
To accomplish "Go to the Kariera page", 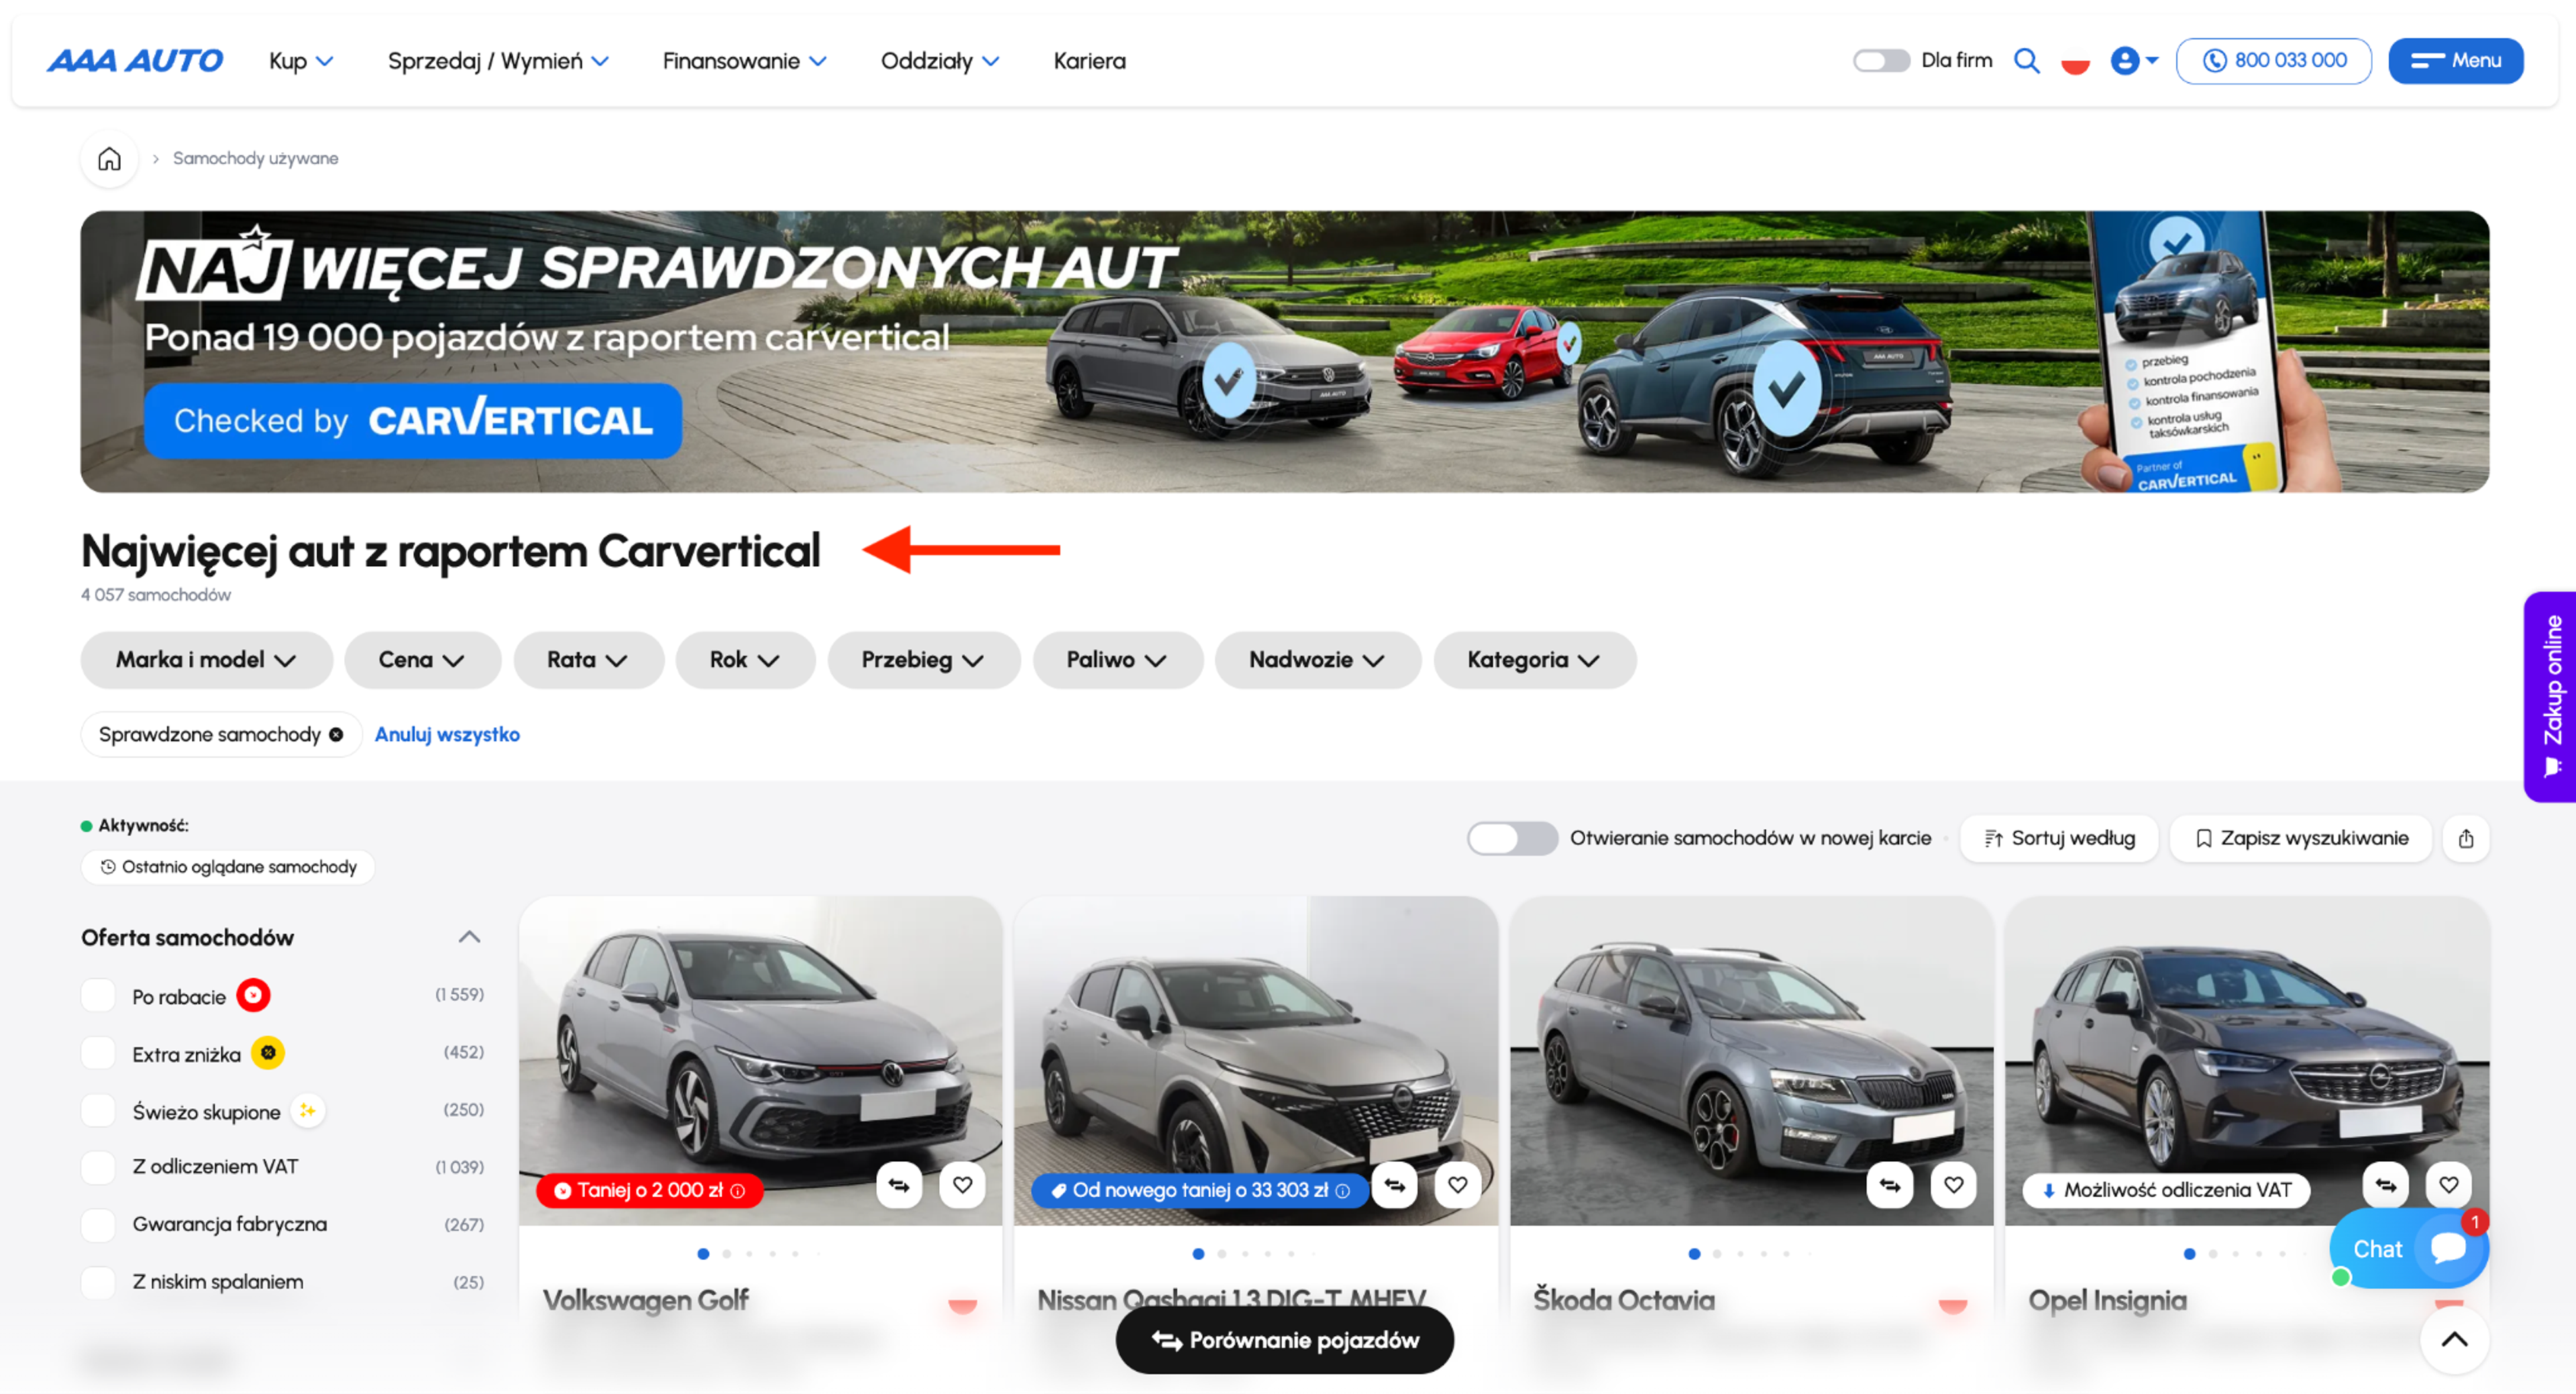I will [1089, 61].
